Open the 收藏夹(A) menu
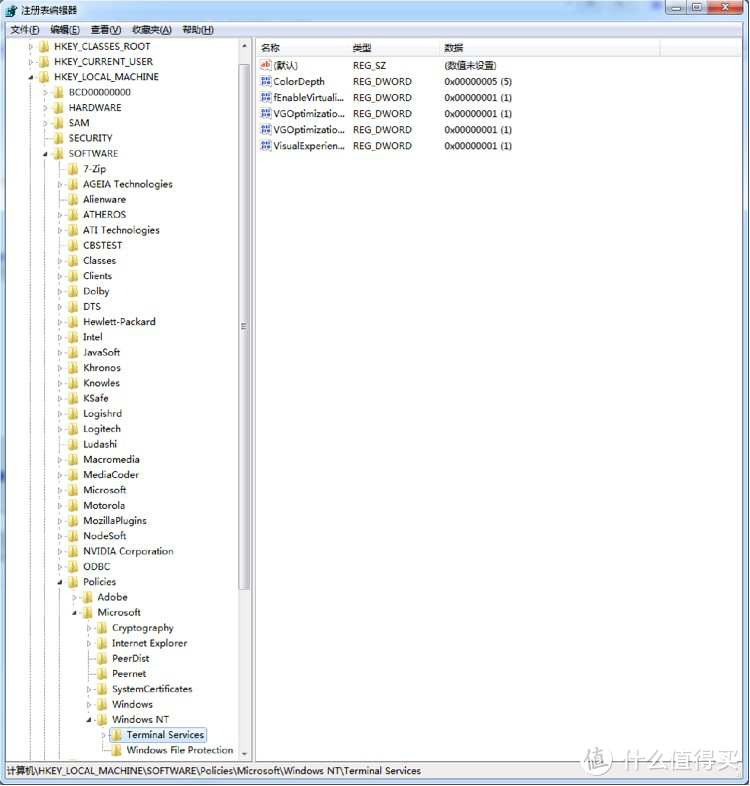 click(x=151, y=30)
